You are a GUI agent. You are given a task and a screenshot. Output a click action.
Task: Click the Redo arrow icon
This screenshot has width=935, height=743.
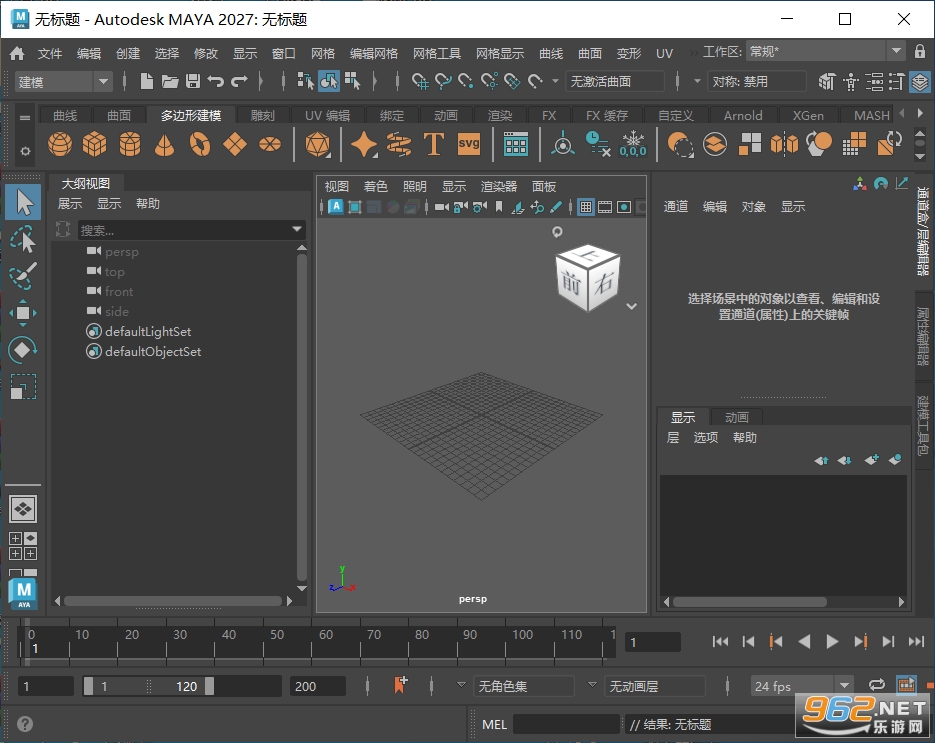click(x=239, y=81)
